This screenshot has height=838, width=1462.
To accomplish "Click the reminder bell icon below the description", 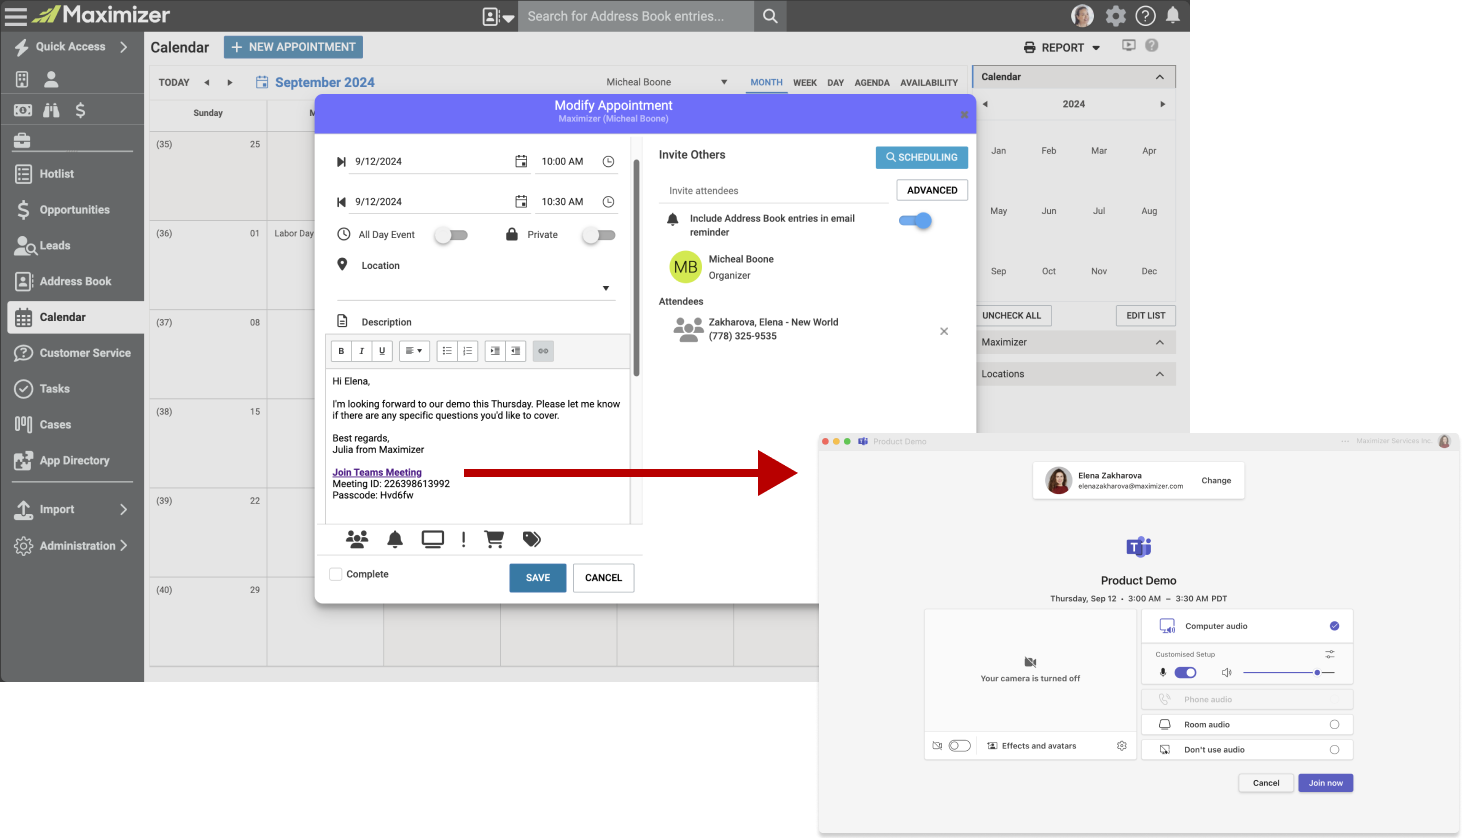I will click(395, 539).
